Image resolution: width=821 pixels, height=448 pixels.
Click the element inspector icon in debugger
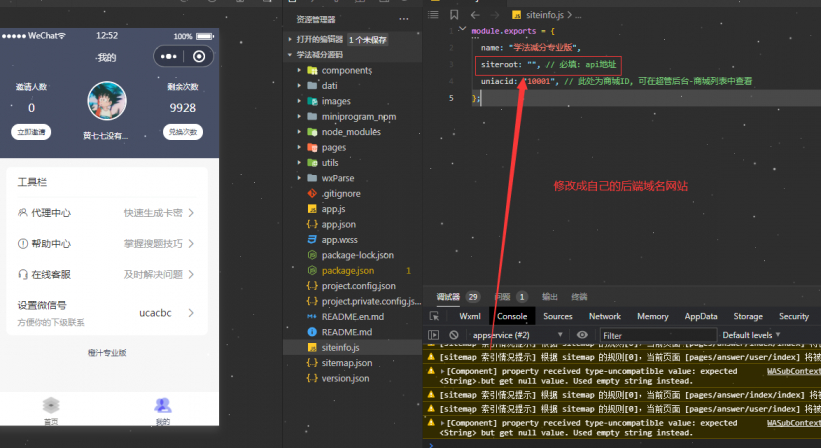click(434, 316)
